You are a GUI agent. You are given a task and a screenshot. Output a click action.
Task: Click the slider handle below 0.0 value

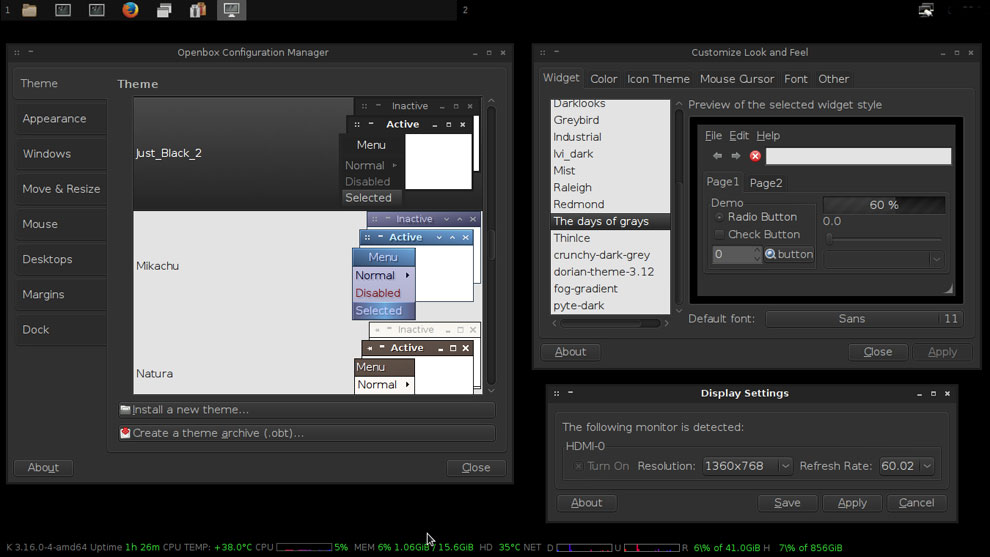pyautogui.click(x=830, y=238)
